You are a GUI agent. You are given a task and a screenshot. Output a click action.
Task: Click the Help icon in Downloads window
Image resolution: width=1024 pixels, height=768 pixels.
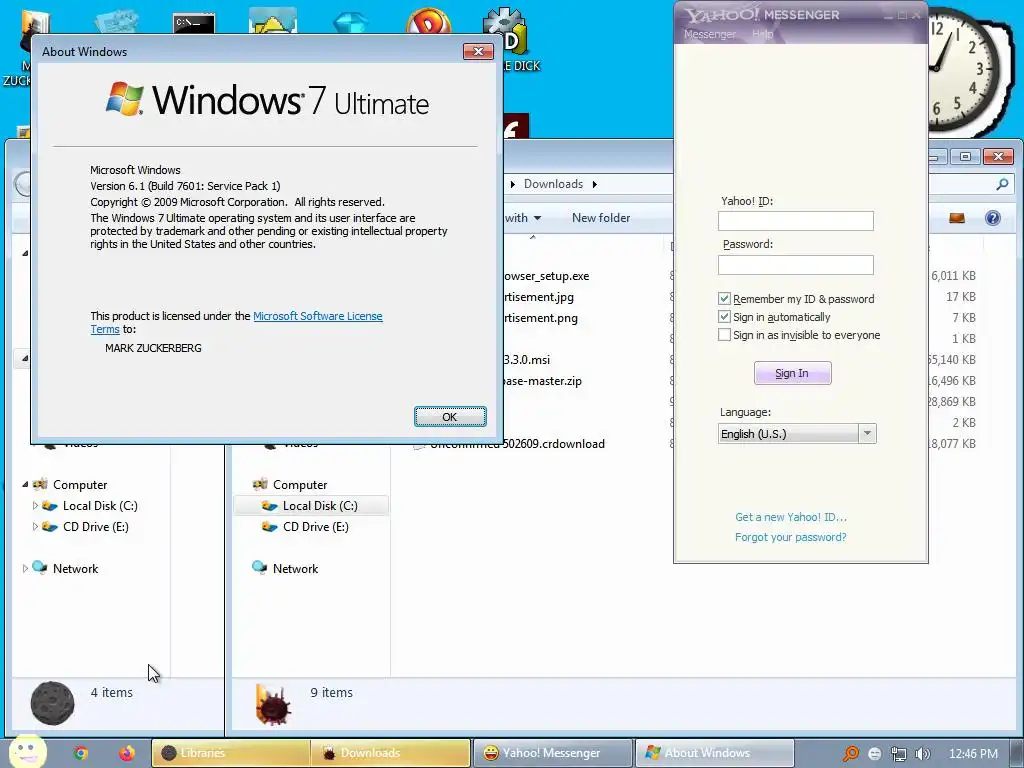pyautogui.click(x=993, y=218)
